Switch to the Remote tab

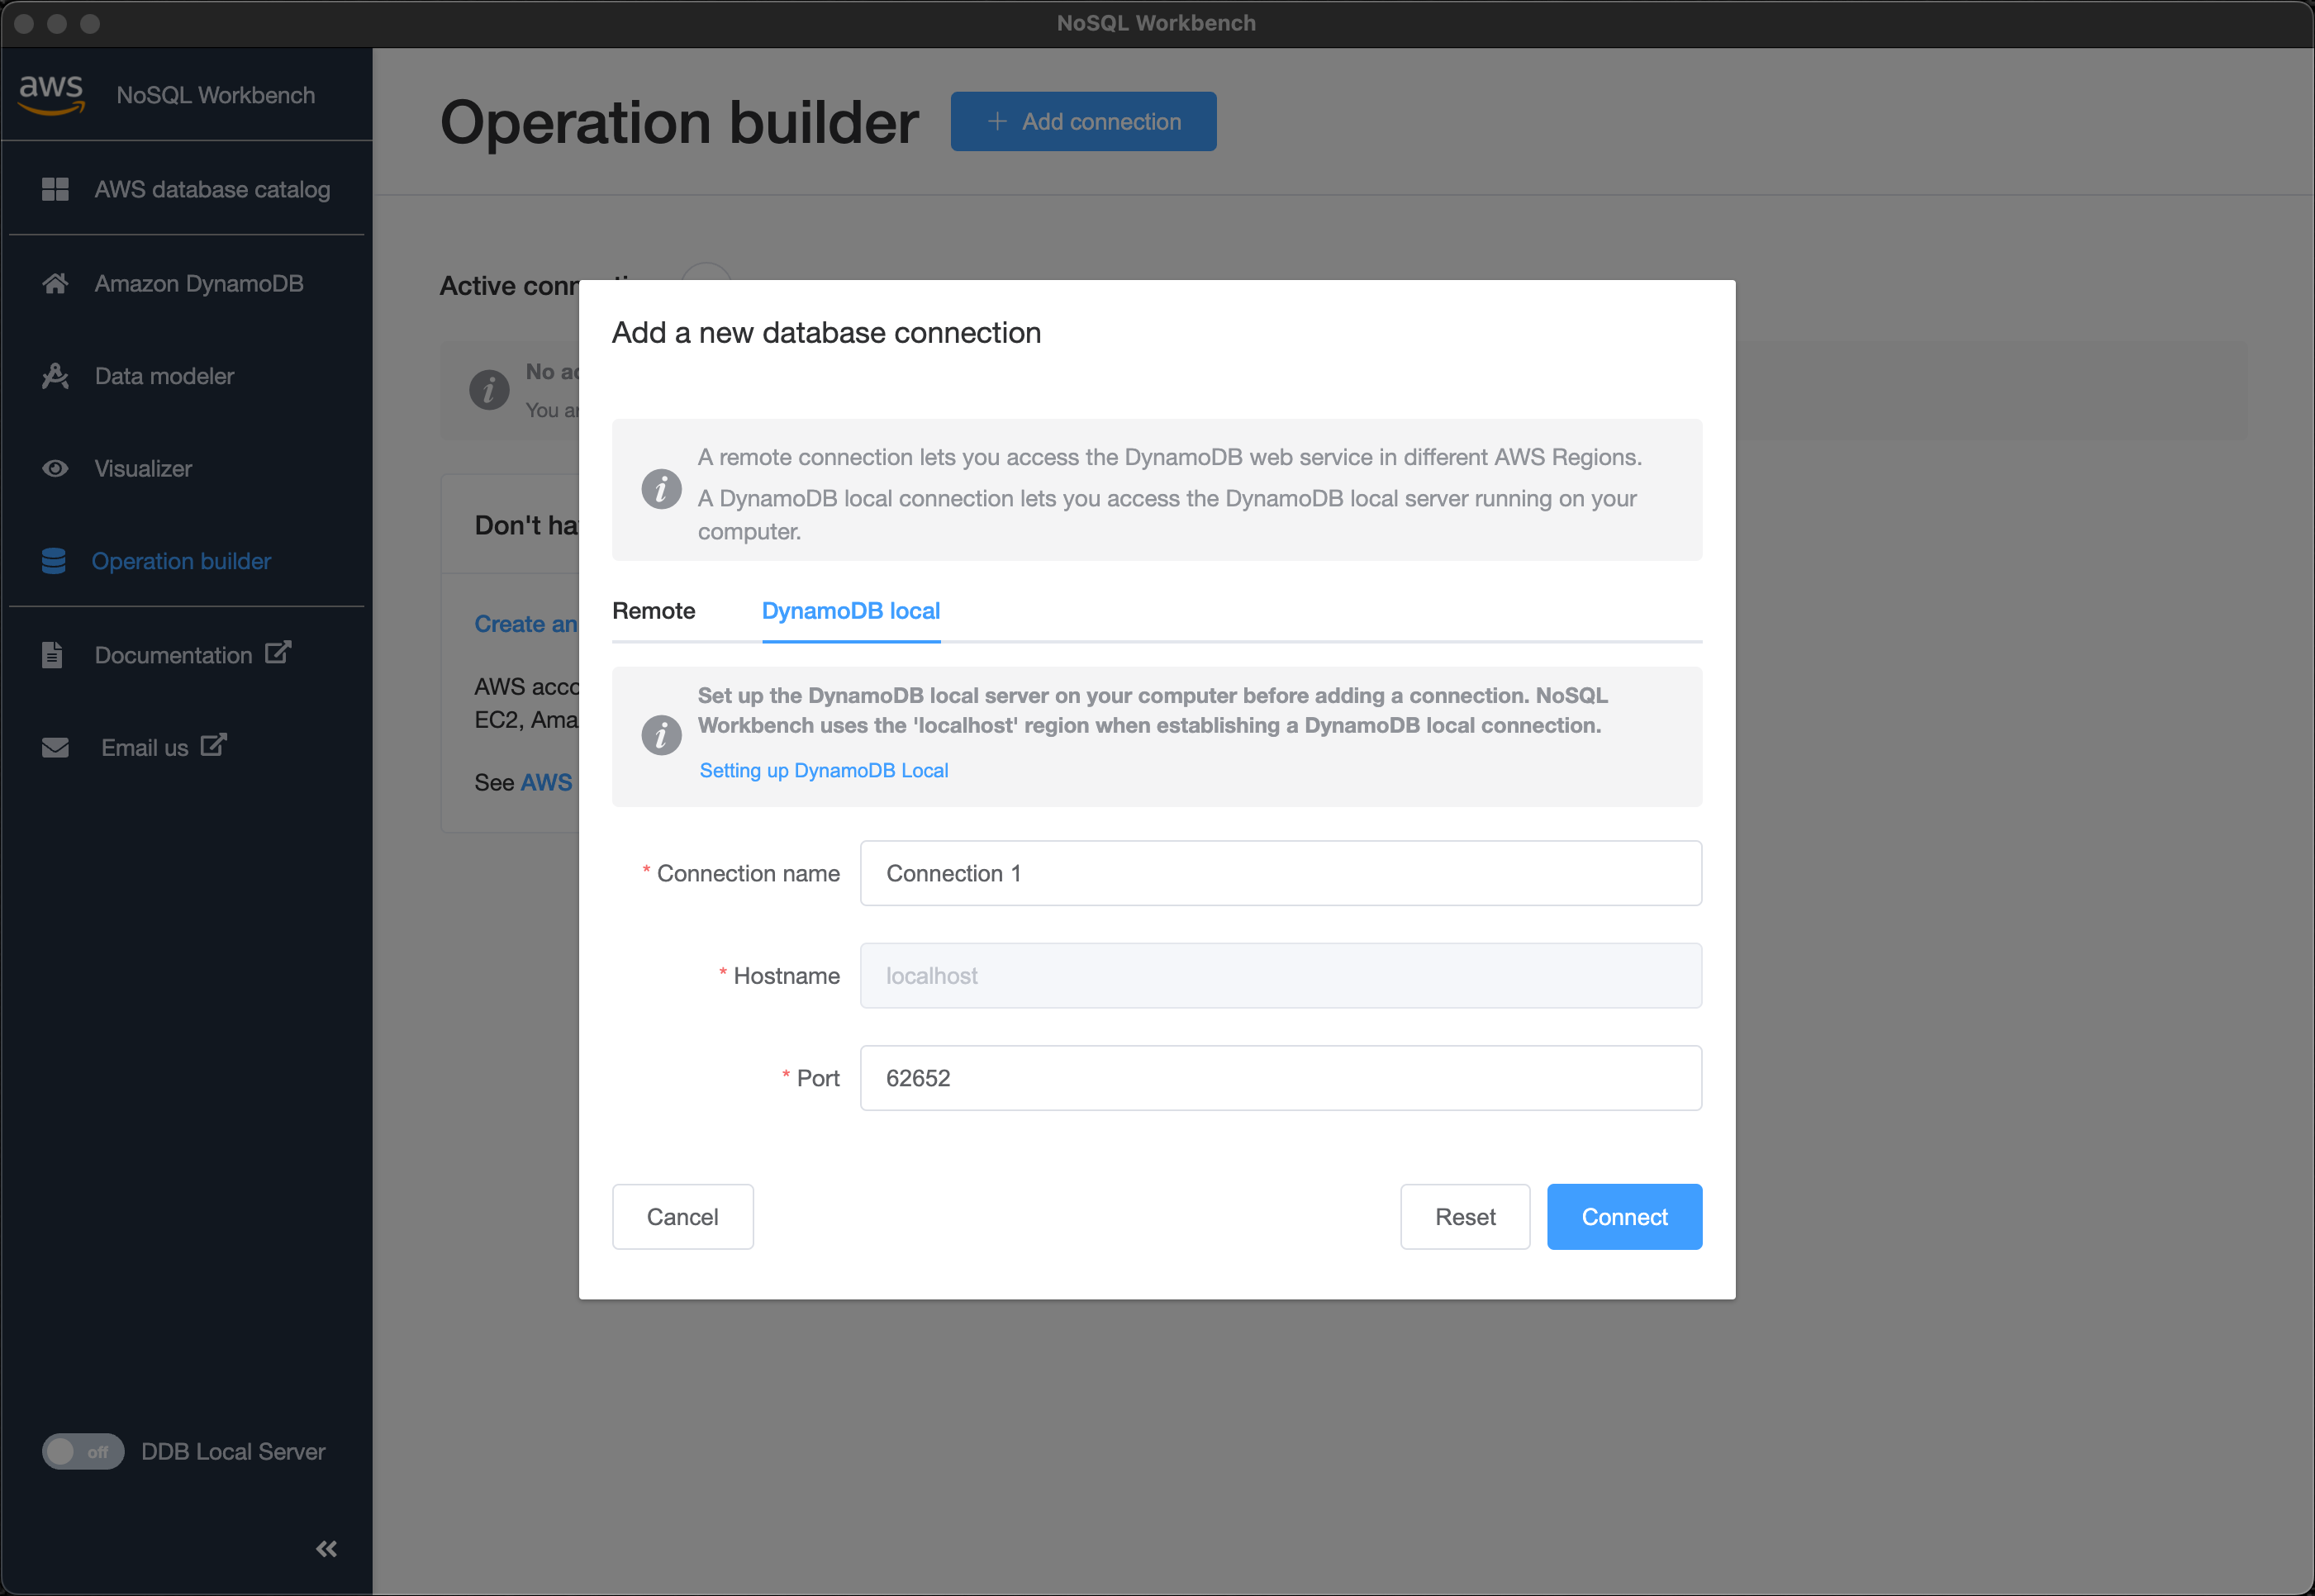tap(654, 610)
